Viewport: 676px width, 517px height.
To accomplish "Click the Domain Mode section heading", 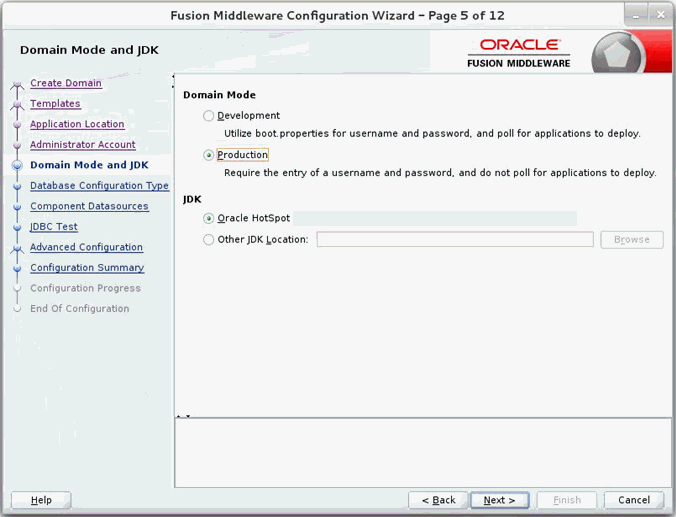I will pos(219,95).
